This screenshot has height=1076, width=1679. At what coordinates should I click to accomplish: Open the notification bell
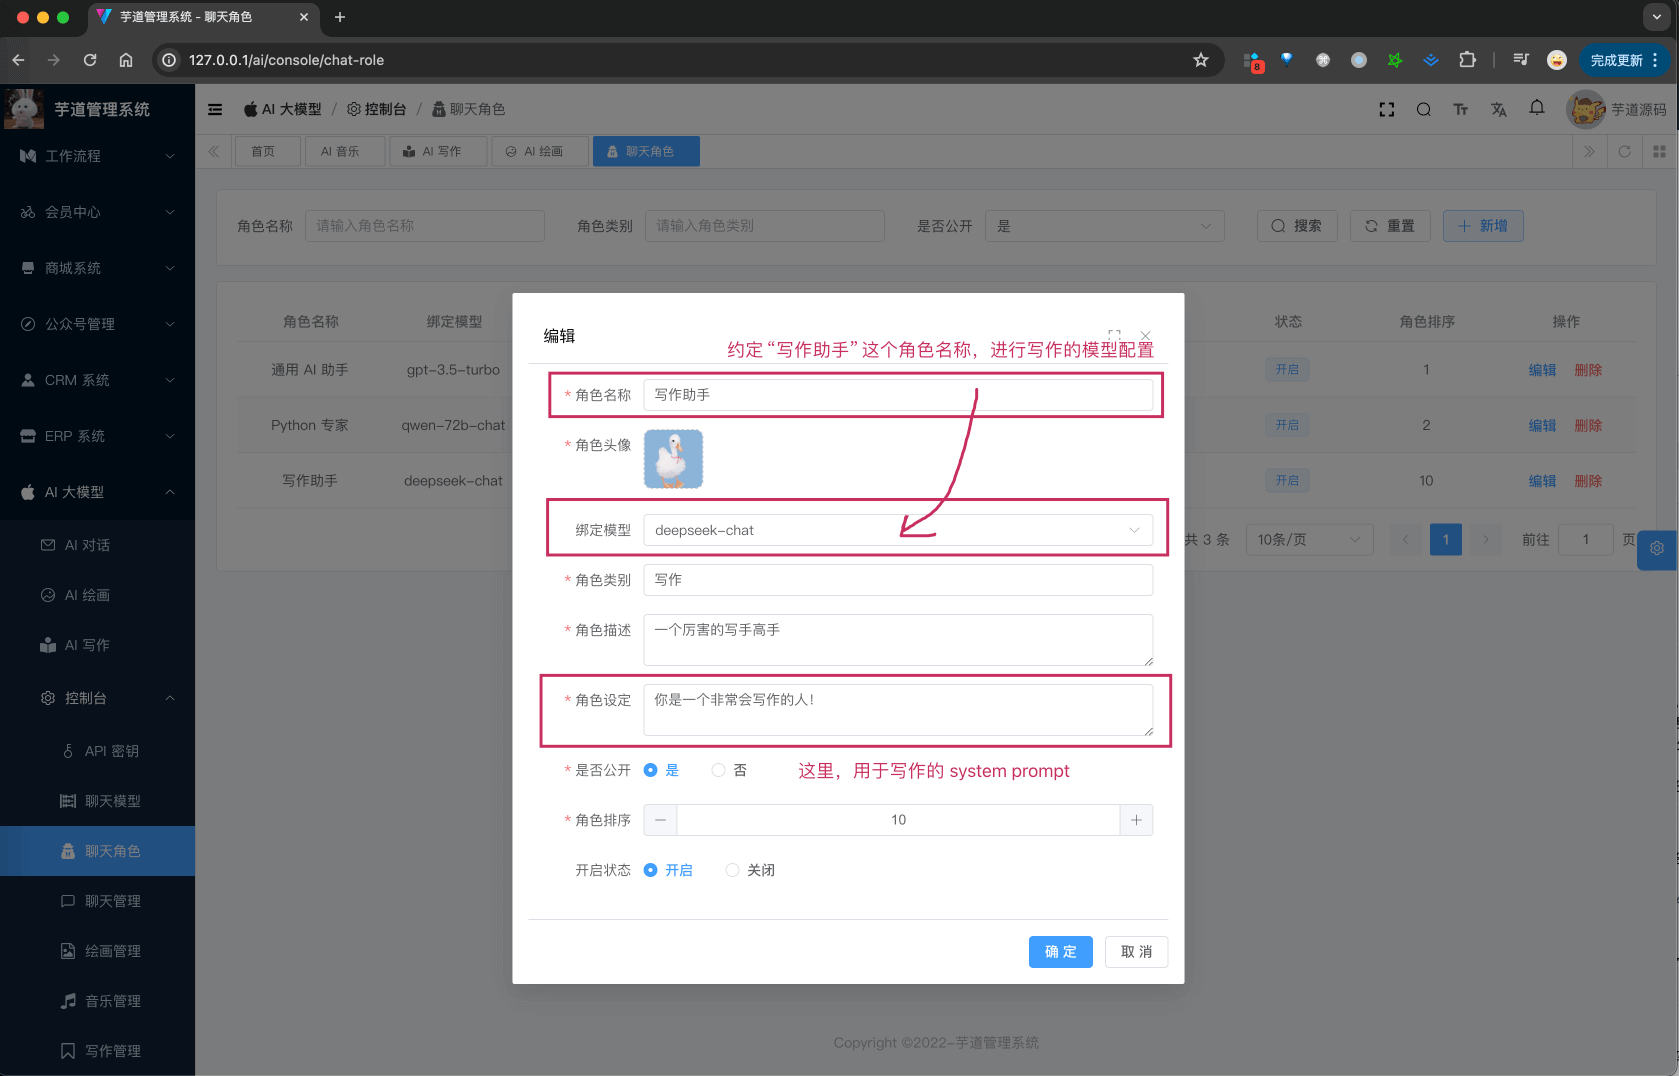click(1536, 108)
